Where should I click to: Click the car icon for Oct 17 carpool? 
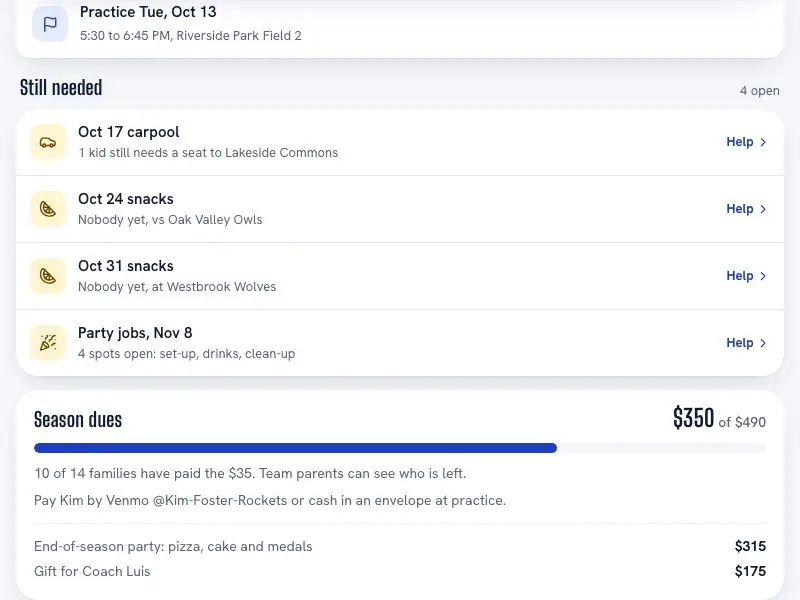point(48,142)
